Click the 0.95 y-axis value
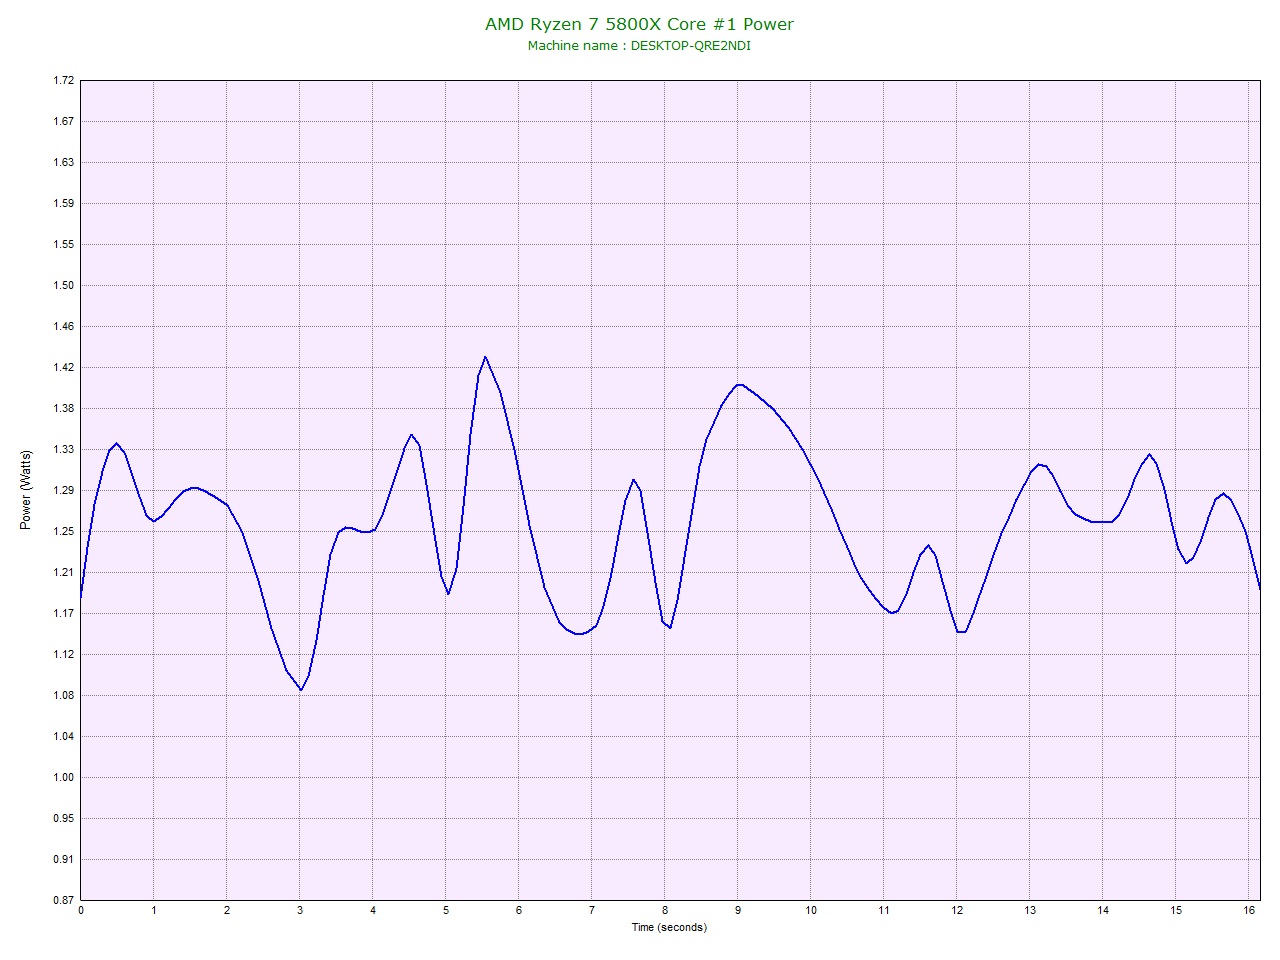 [63, 819]
